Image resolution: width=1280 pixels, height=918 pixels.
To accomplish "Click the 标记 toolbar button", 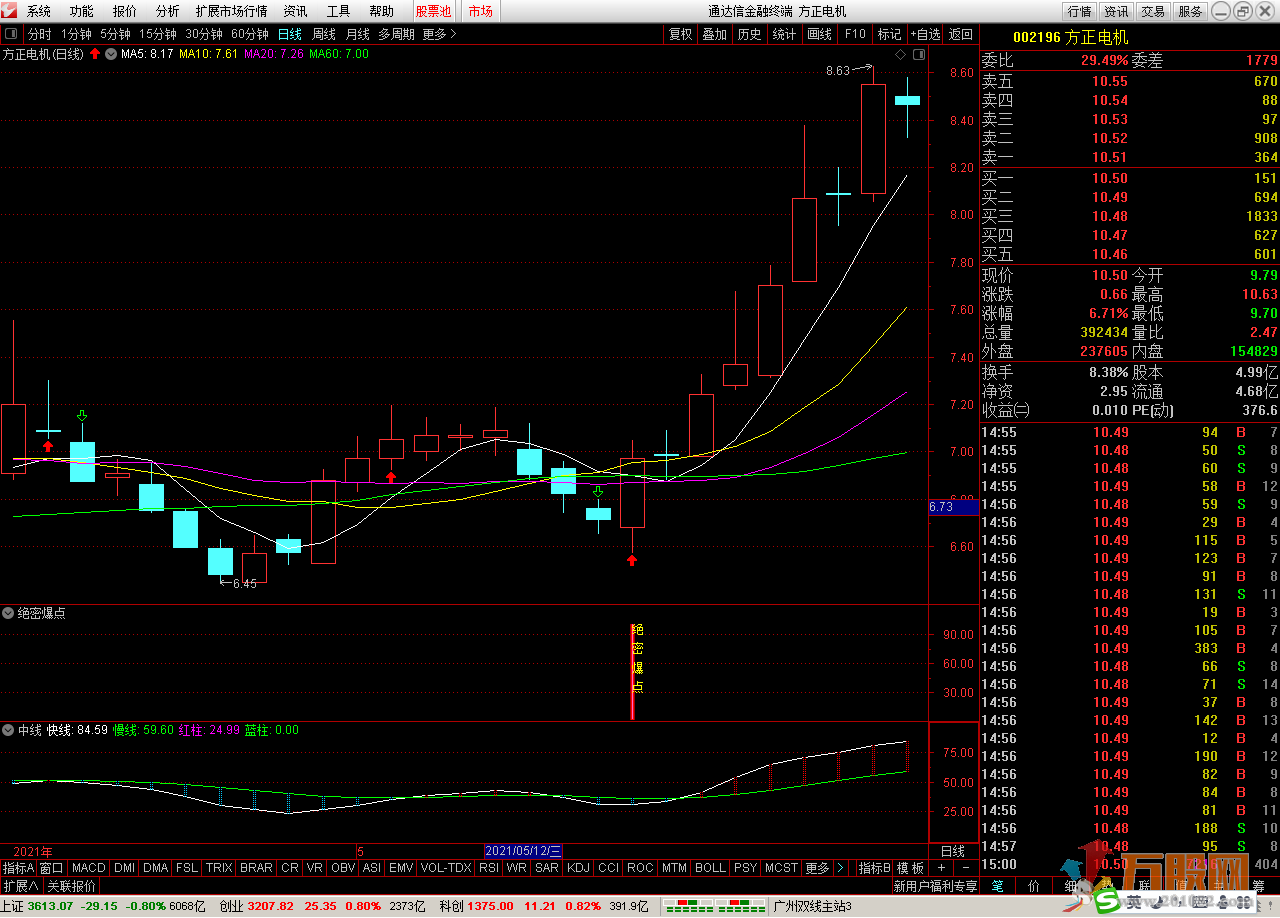I will pyautogui.click(x=890, y=34).
